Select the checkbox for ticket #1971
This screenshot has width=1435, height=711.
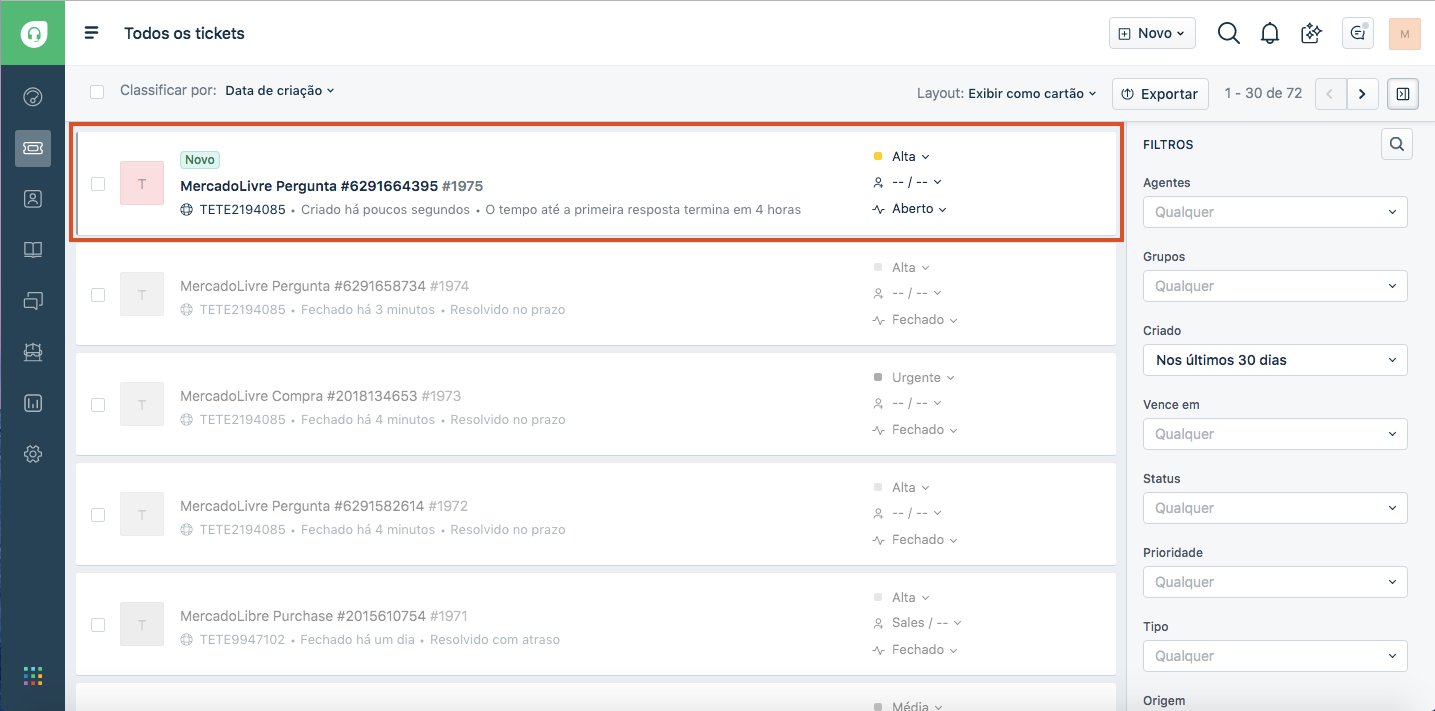(x=98, y=625)
